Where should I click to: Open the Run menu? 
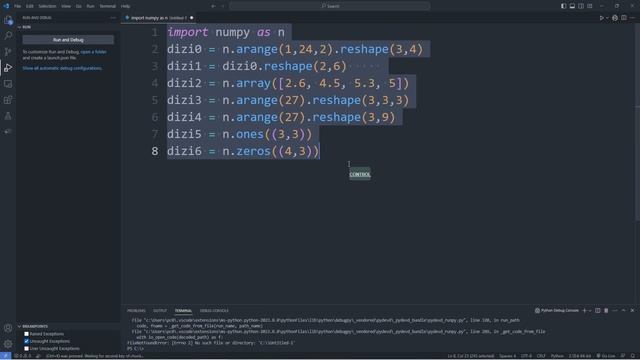pos(91,6)
